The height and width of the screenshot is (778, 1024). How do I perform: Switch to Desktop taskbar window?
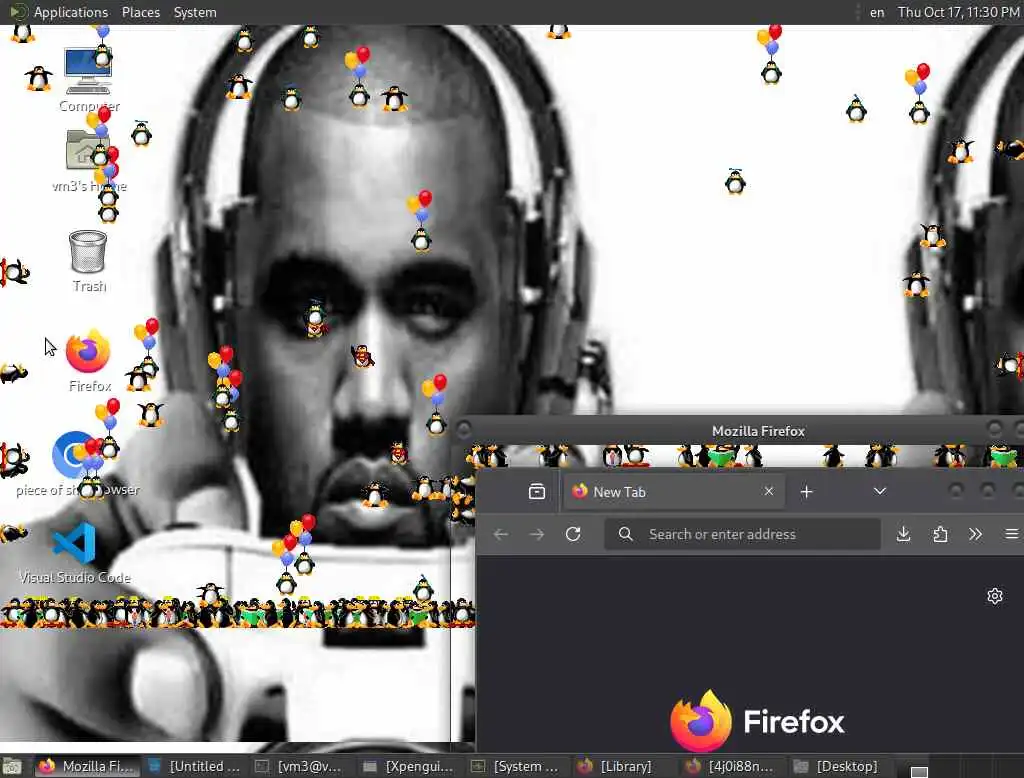(x=840, y=766)
